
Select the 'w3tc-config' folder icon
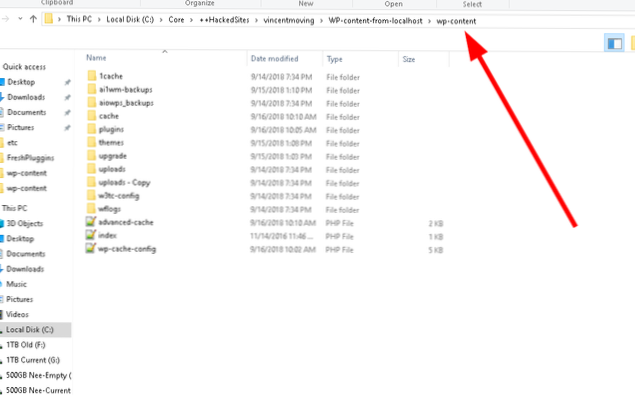92,196
